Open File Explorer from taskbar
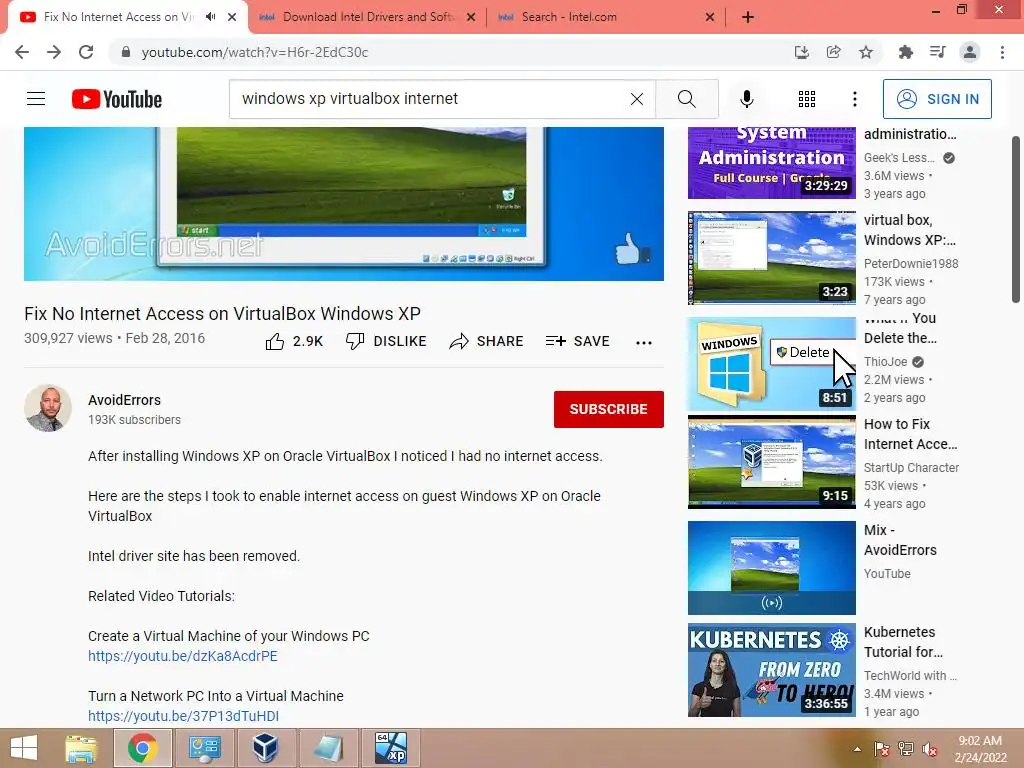1024x768 pixels. click(x=81, y=748)
